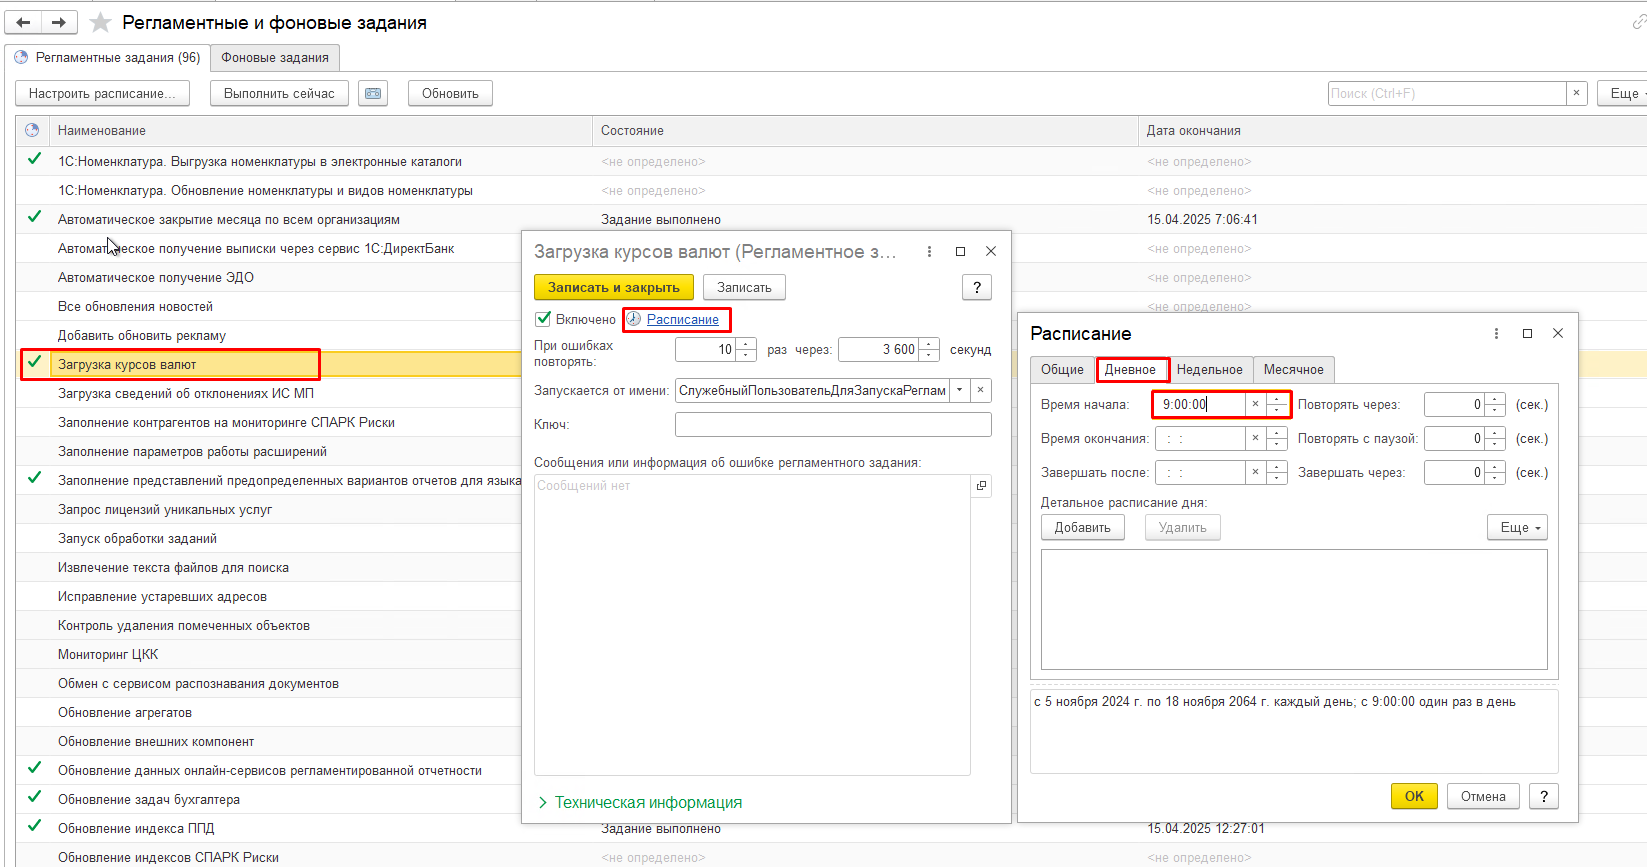Adjust the Повторять с паузой stepper
The height and width of the screenshot is (867, 1647).
[1495, 438]
